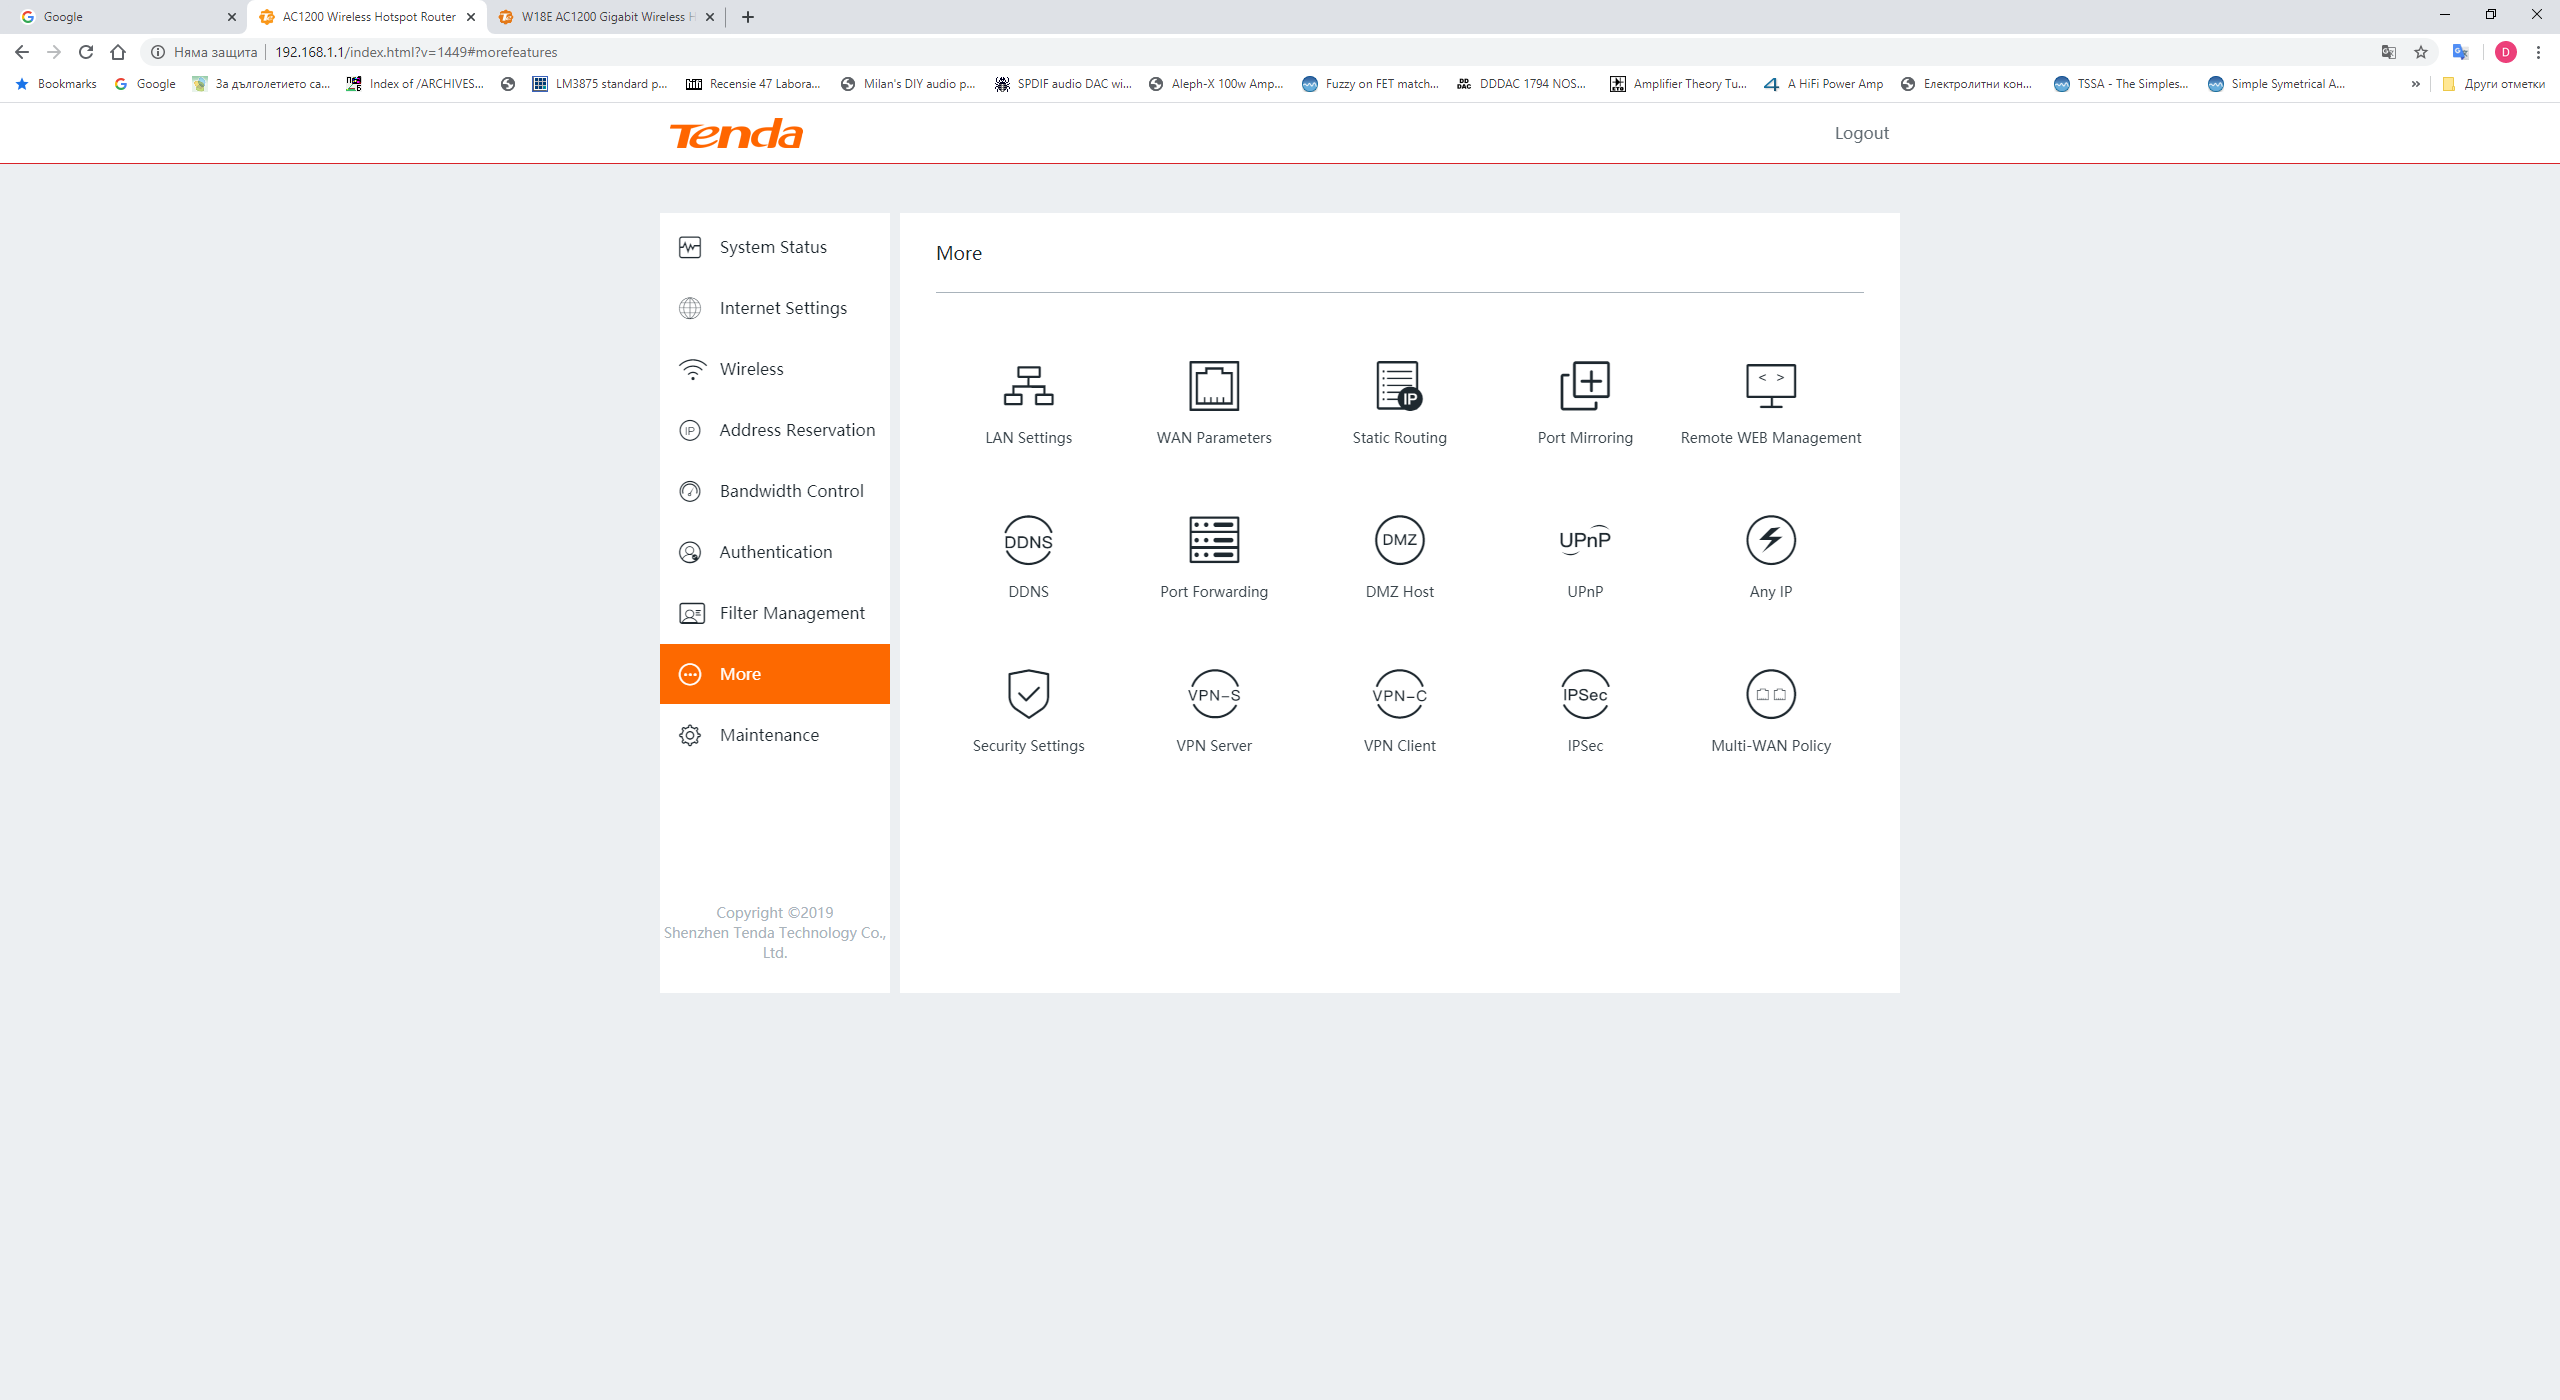The width and height of the screenshot is (2560, 1400).
Task: Go to Address Reservation section
Action: pos(775,430)
